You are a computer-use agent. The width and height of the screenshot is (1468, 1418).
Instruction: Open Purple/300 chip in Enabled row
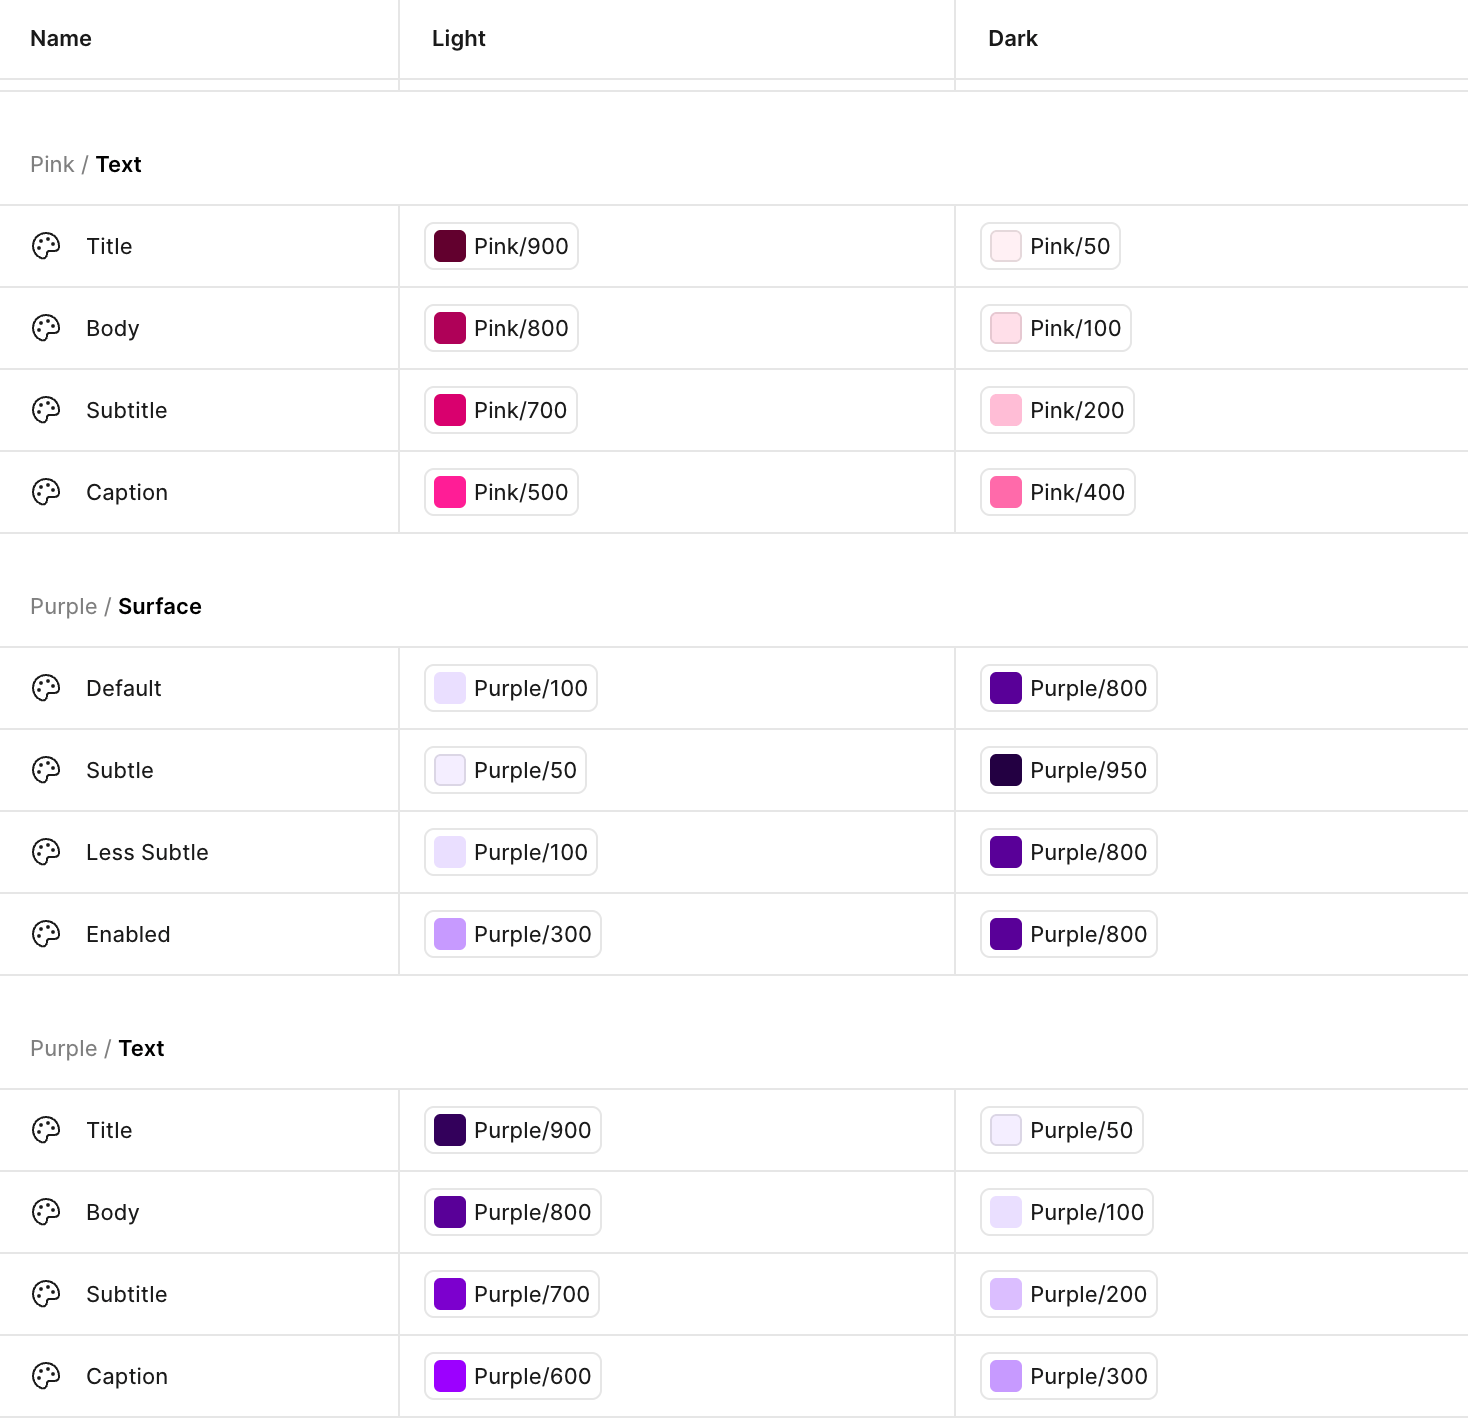click(513, 934)
